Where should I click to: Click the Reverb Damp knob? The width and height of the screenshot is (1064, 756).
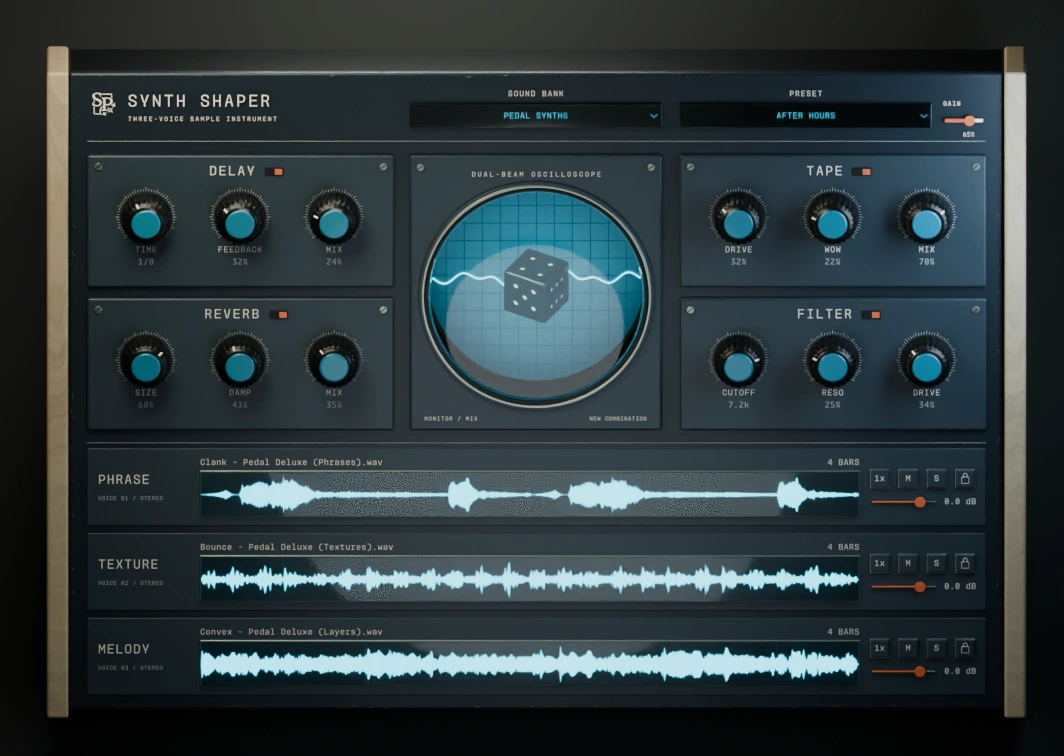tap(240, 362)
